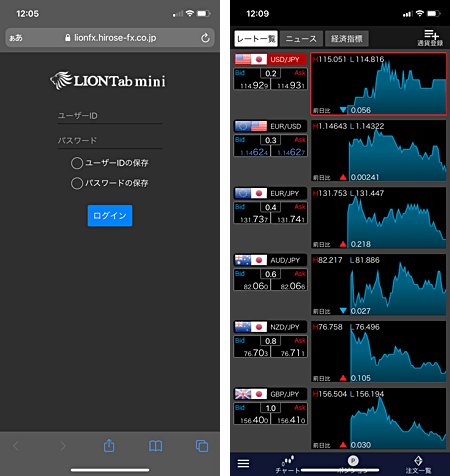Select the レート一覧 tab
Image resolution: width=450 pixels, height=476 pixels.
pyautogui.click(x=256, y=39)
